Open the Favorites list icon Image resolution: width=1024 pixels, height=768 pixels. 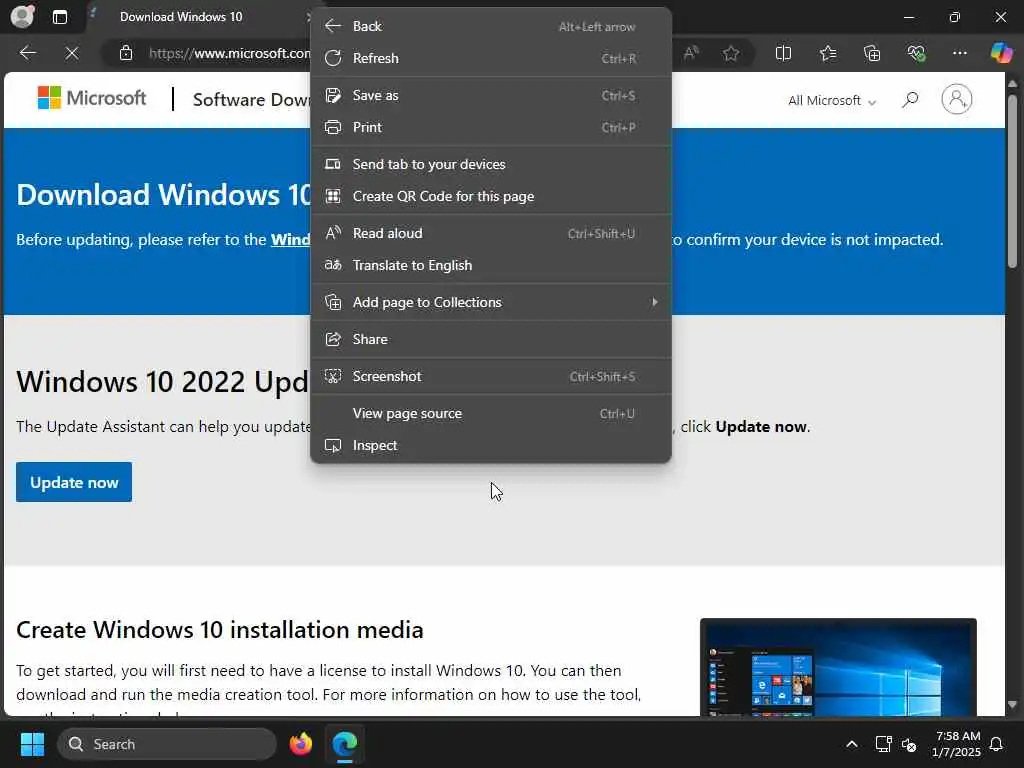tap(827, 53)
